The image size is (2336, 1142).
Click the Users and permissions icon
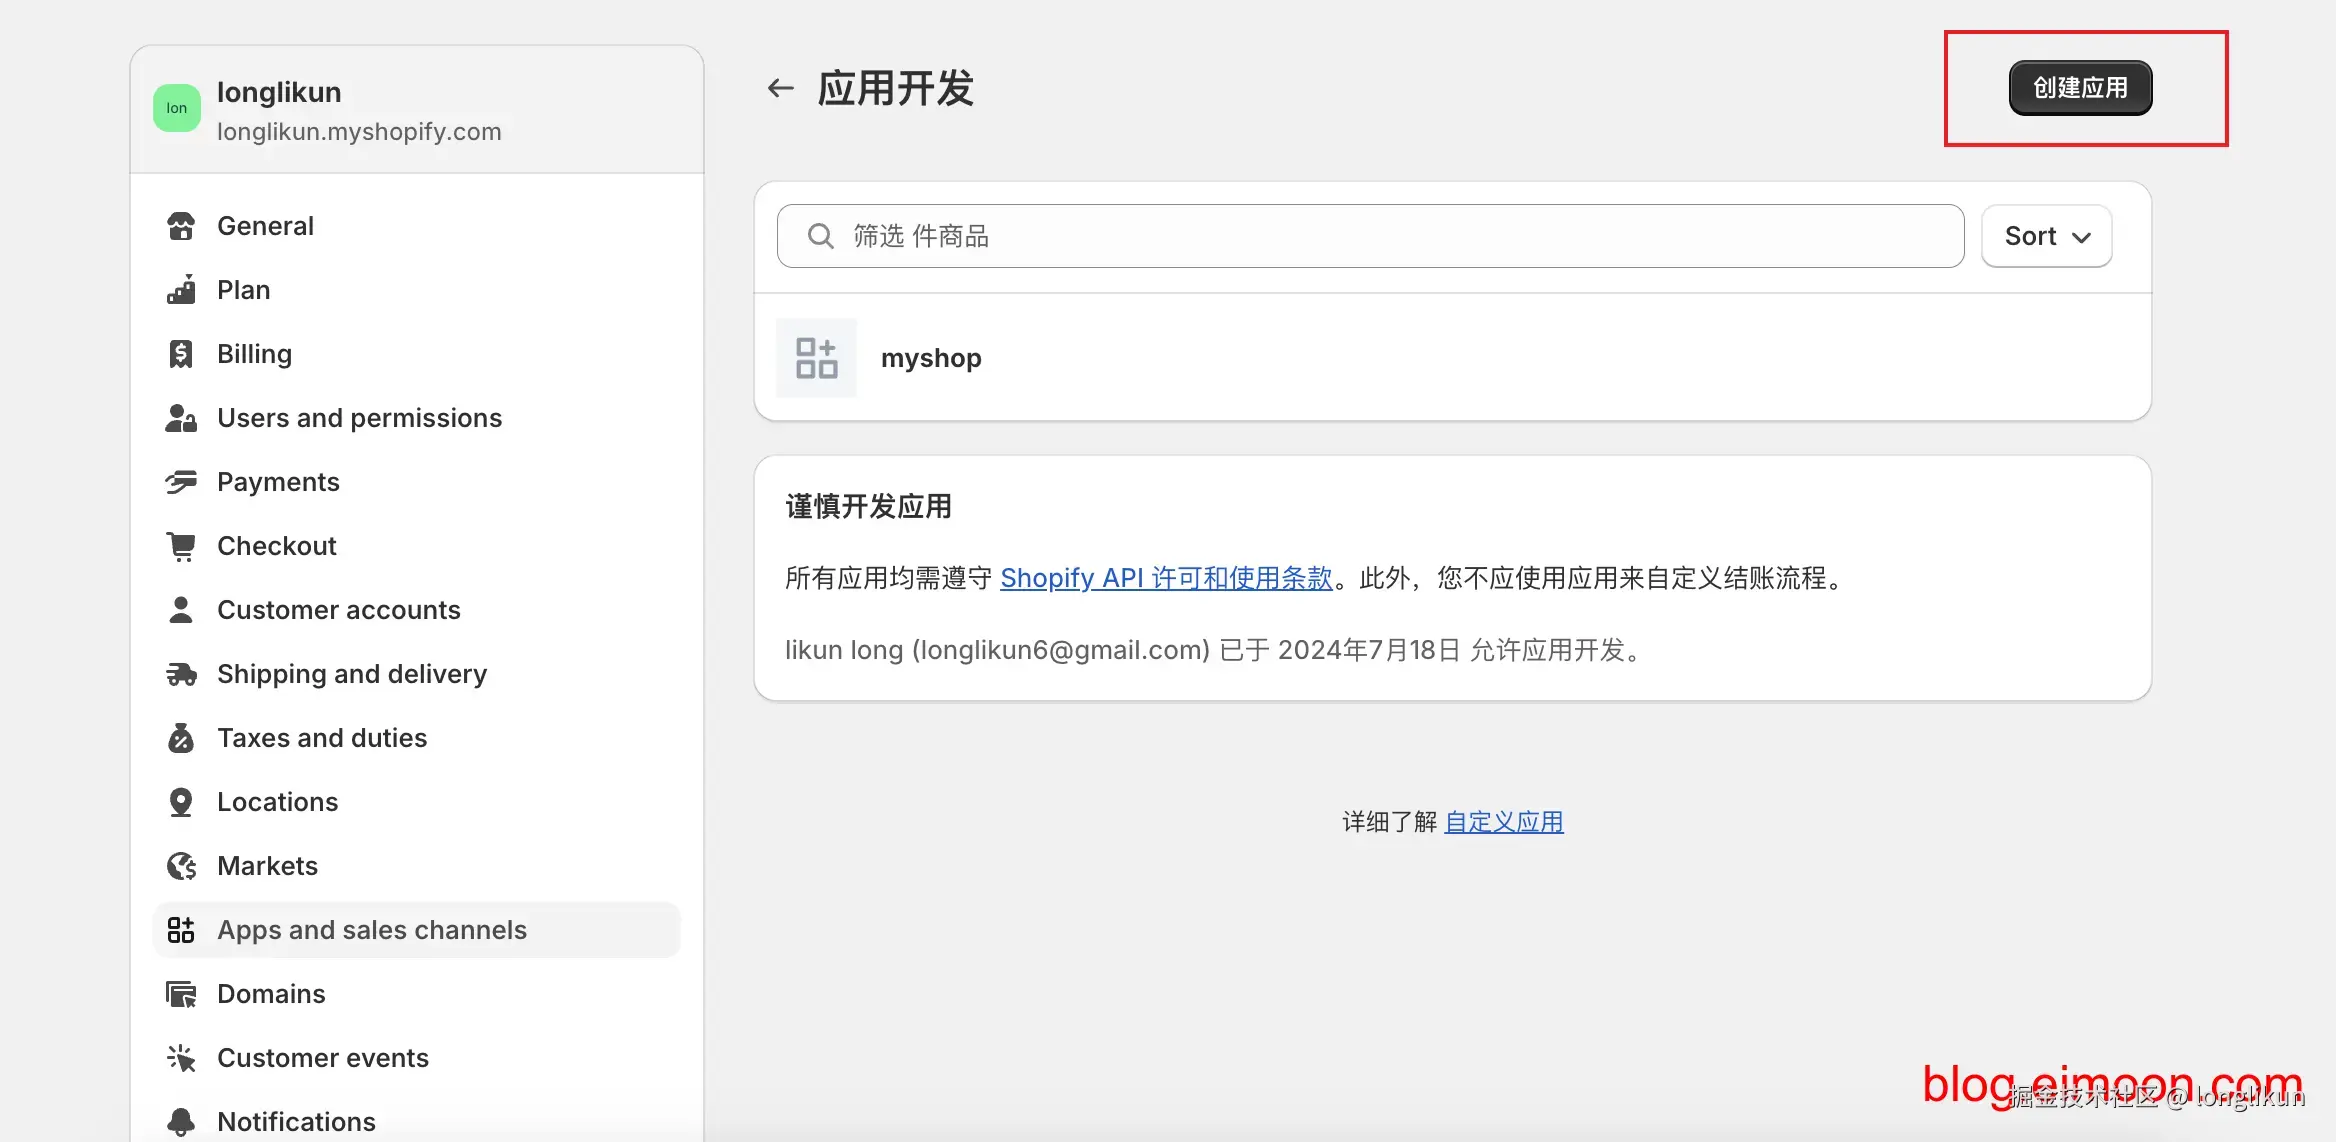pyautogui.click(x=180, y=418)
